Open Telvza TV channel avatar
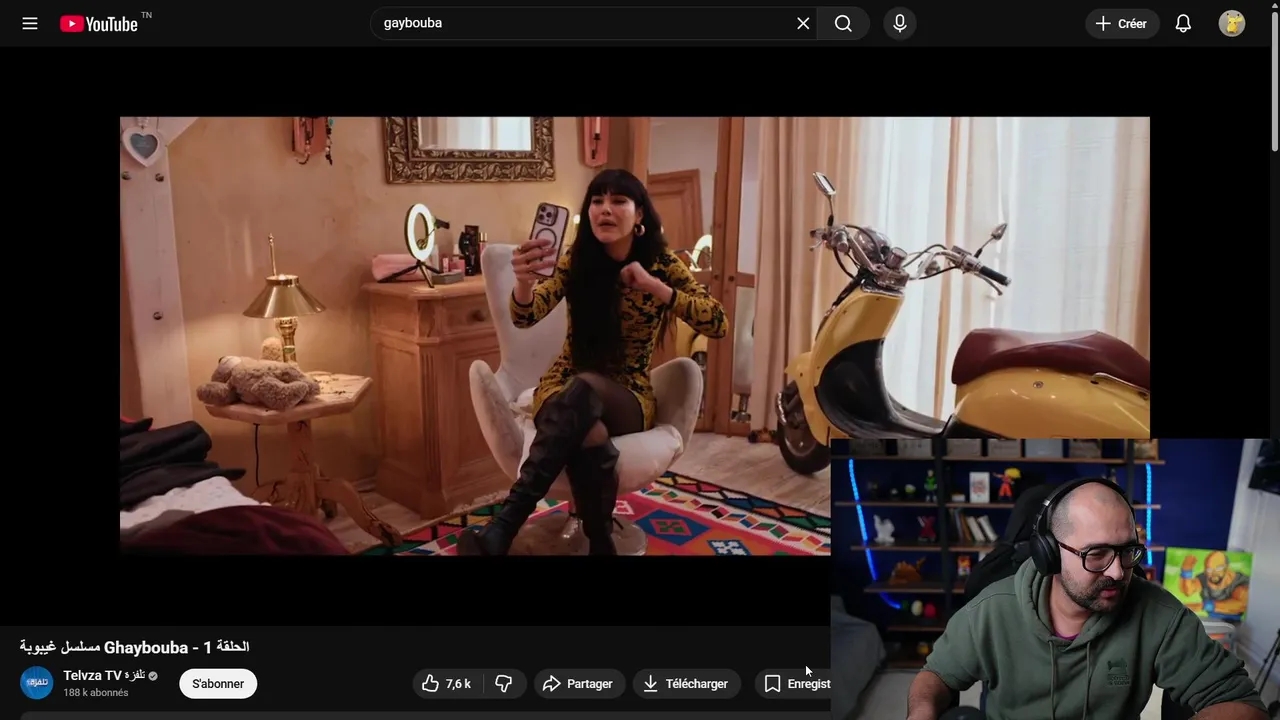The image size is (1280, 720). pyautogui.click(x=37, y=683)
